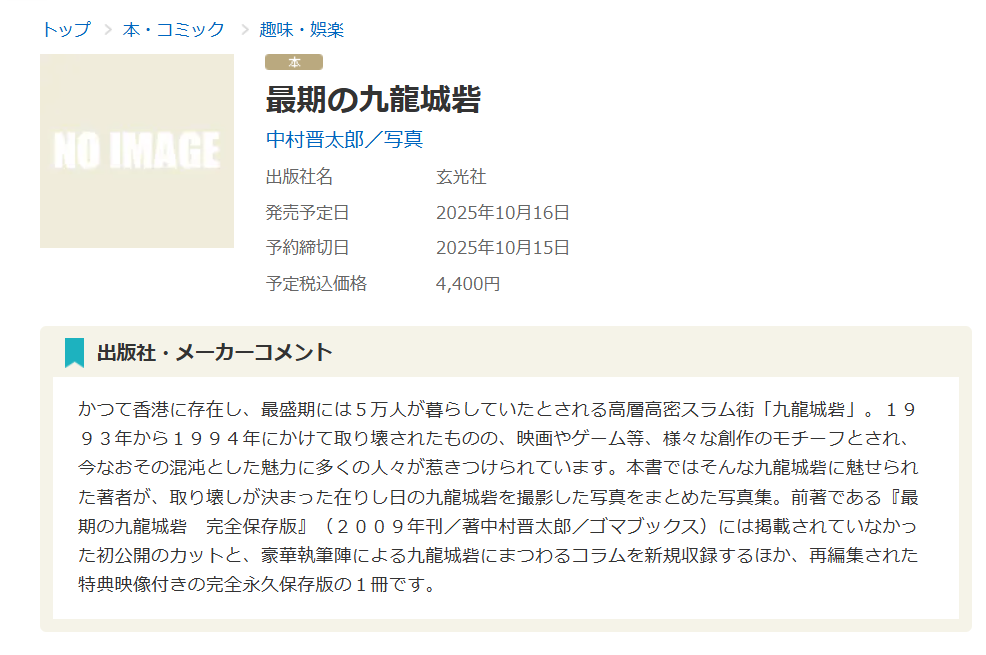Viewport: 986px width, 655px height.
Task: Open author link 中村晋太郎／写真
Action: coord(344,139)
